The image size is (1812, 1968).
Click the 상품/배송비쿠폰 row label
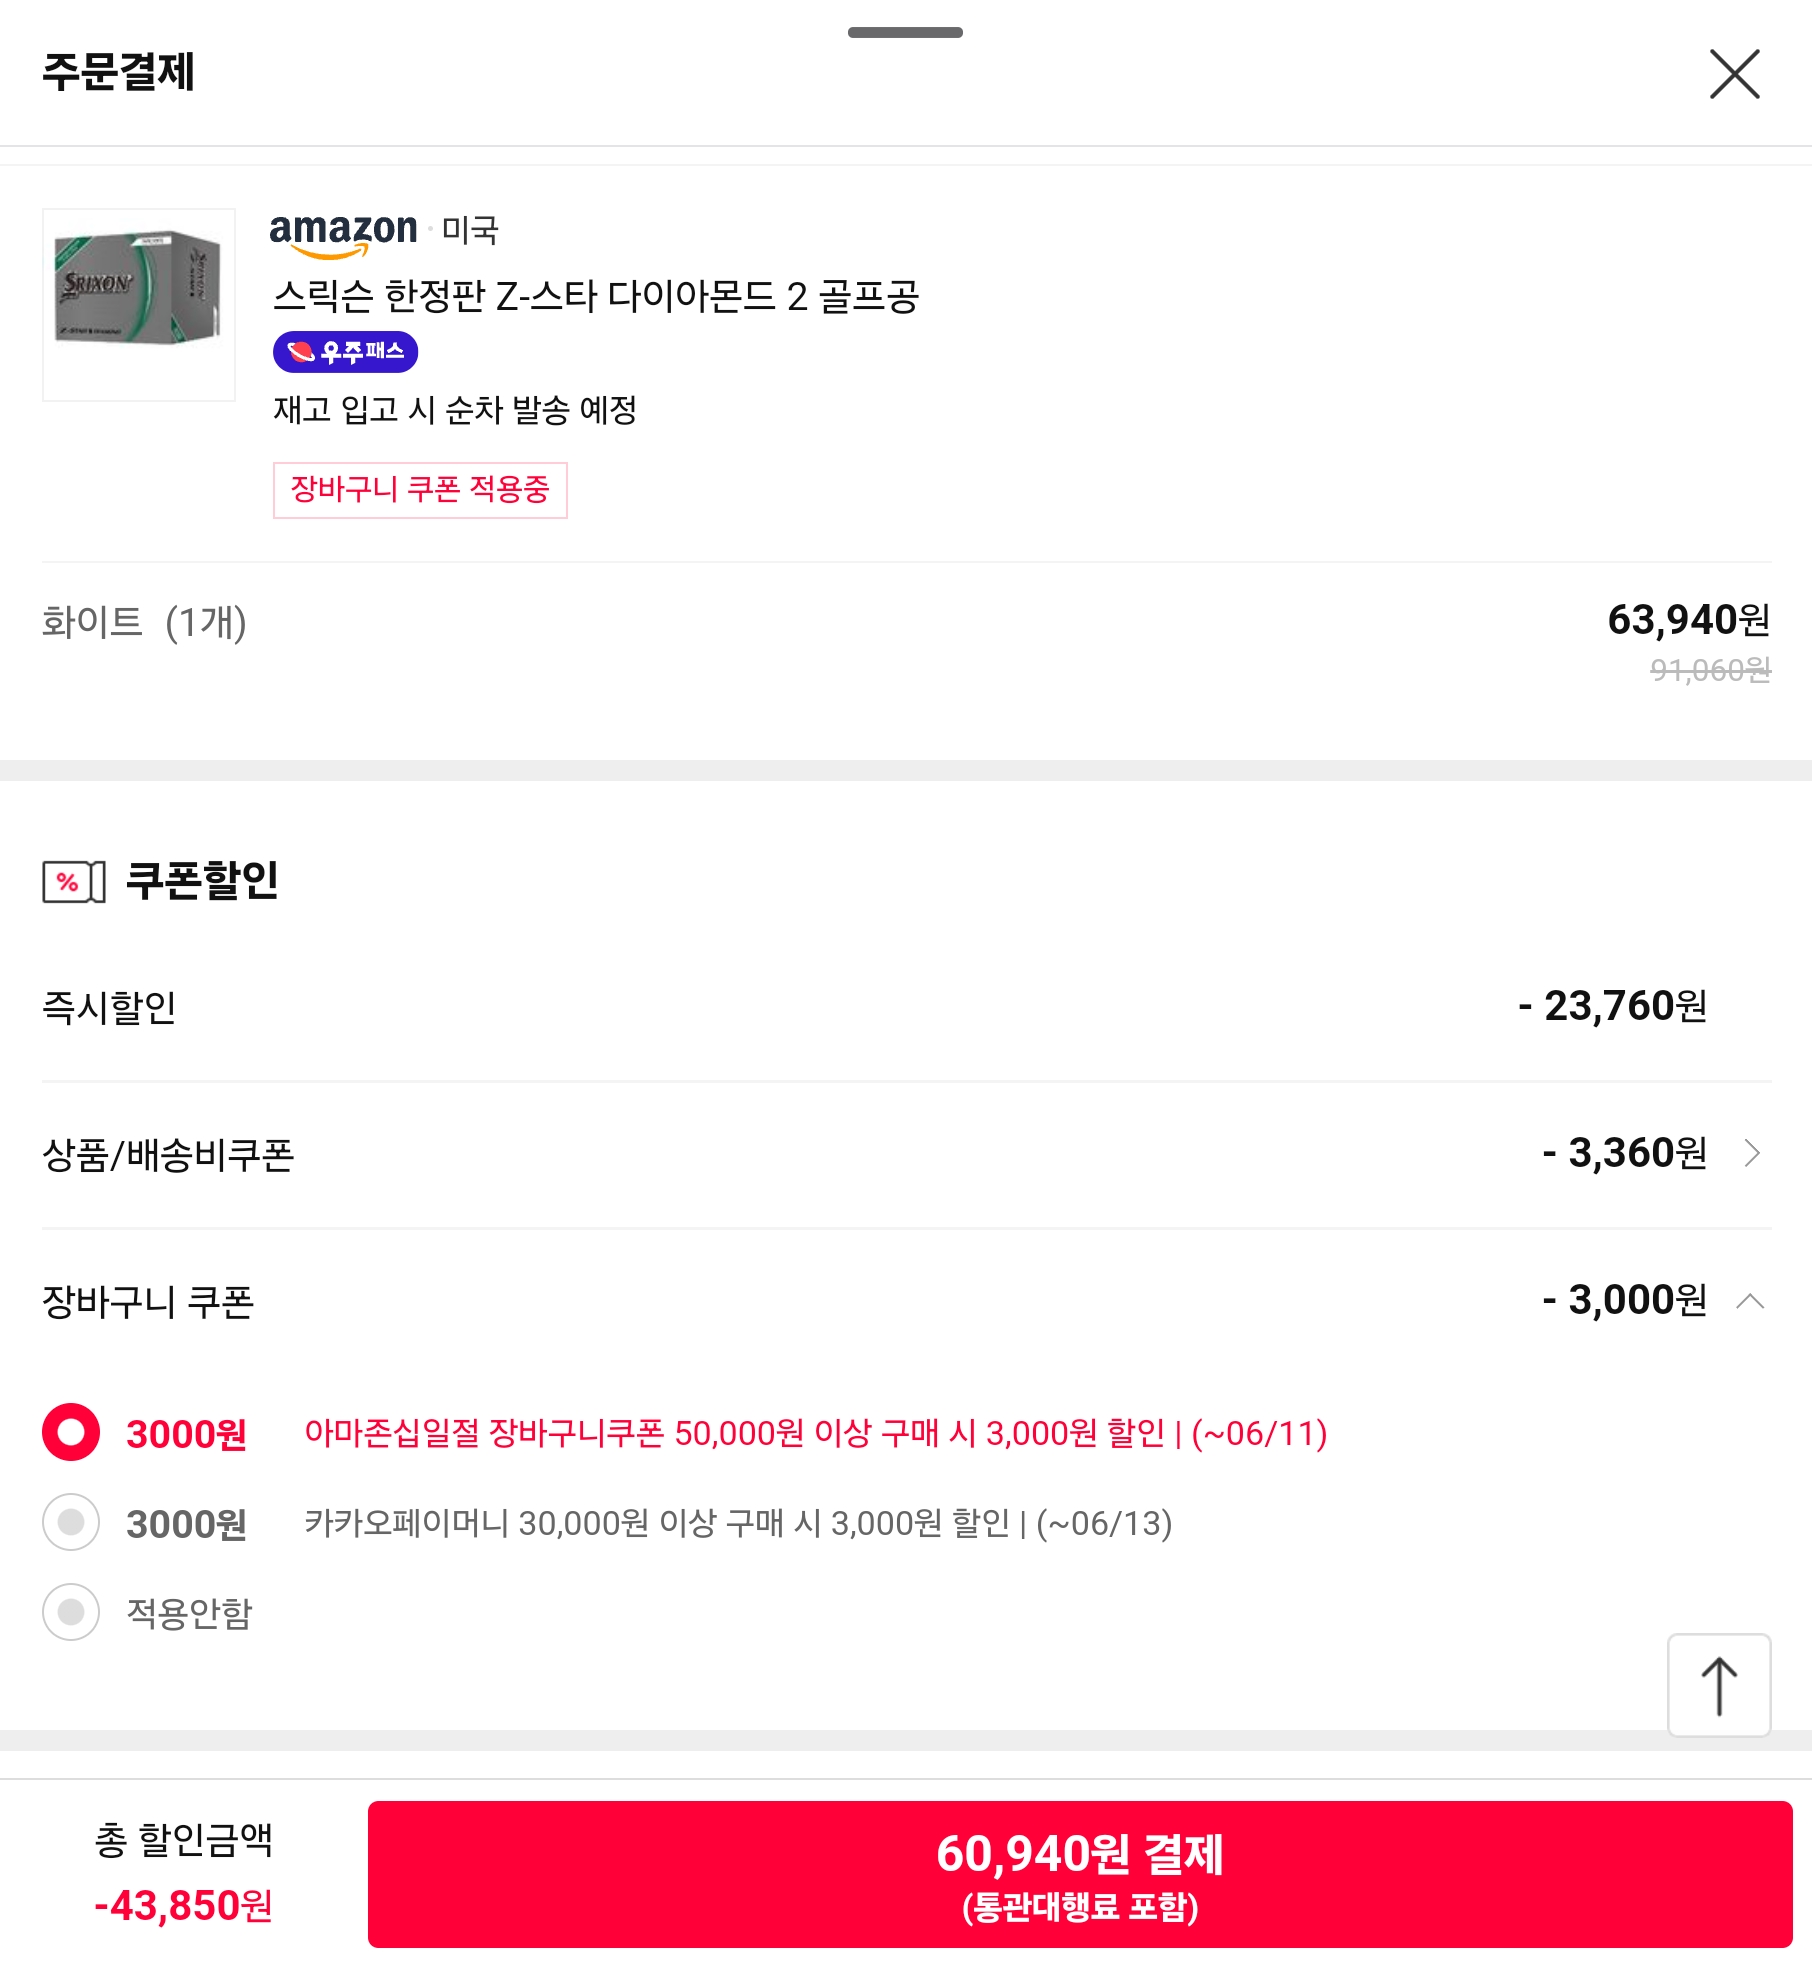click(x=168, y=1155)
